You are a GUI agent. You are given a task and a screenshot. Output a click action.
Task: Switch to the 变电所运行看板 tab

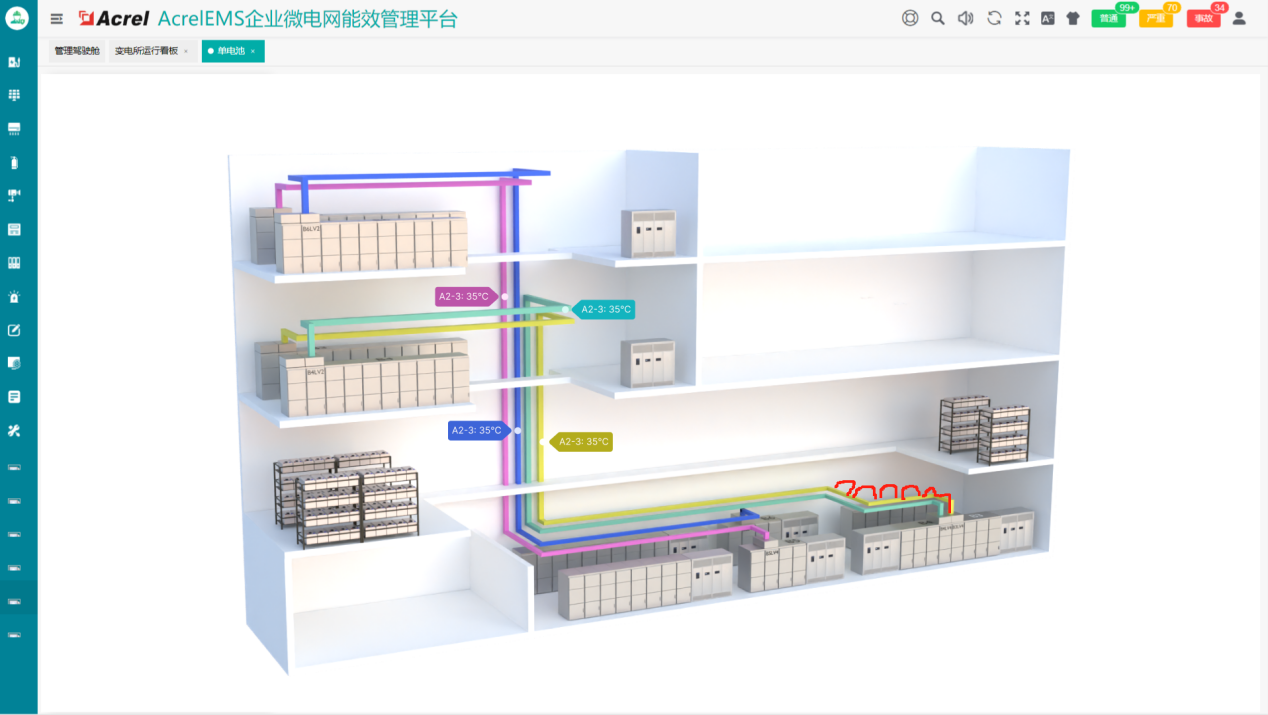click(x=146, y=51)
